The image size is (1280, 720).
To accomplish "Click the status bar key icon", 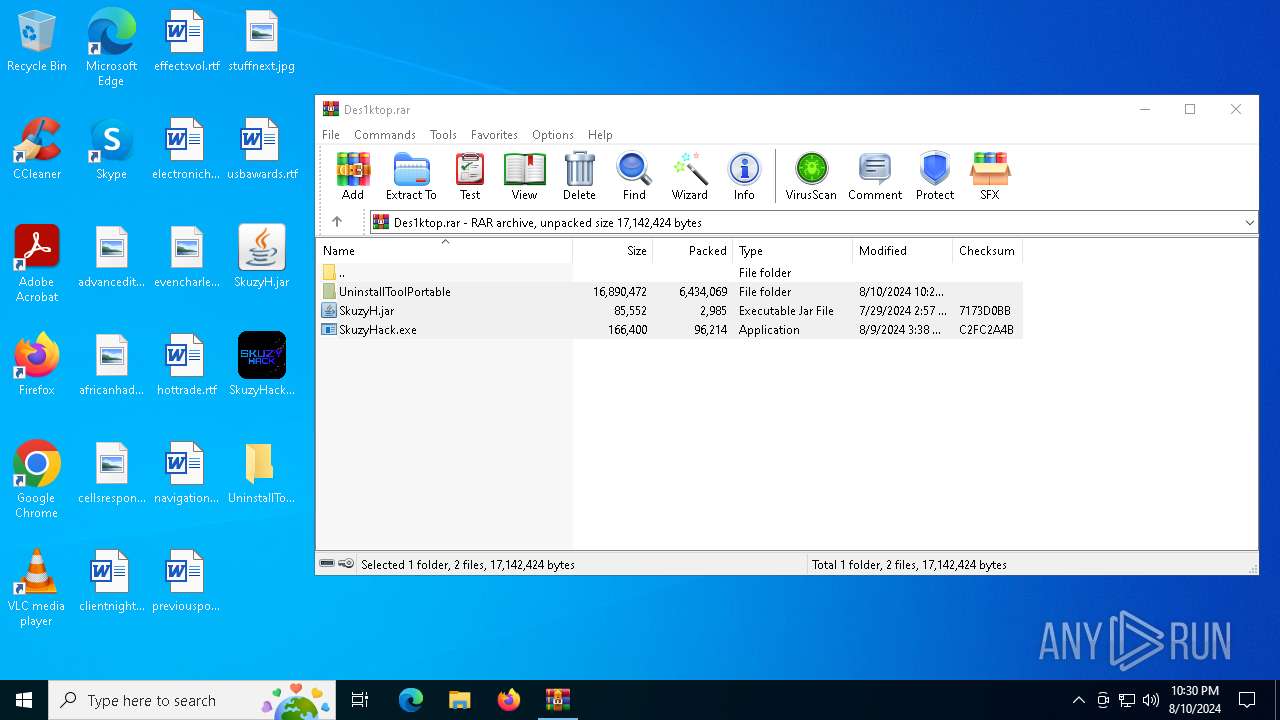I will coord(346,564).
